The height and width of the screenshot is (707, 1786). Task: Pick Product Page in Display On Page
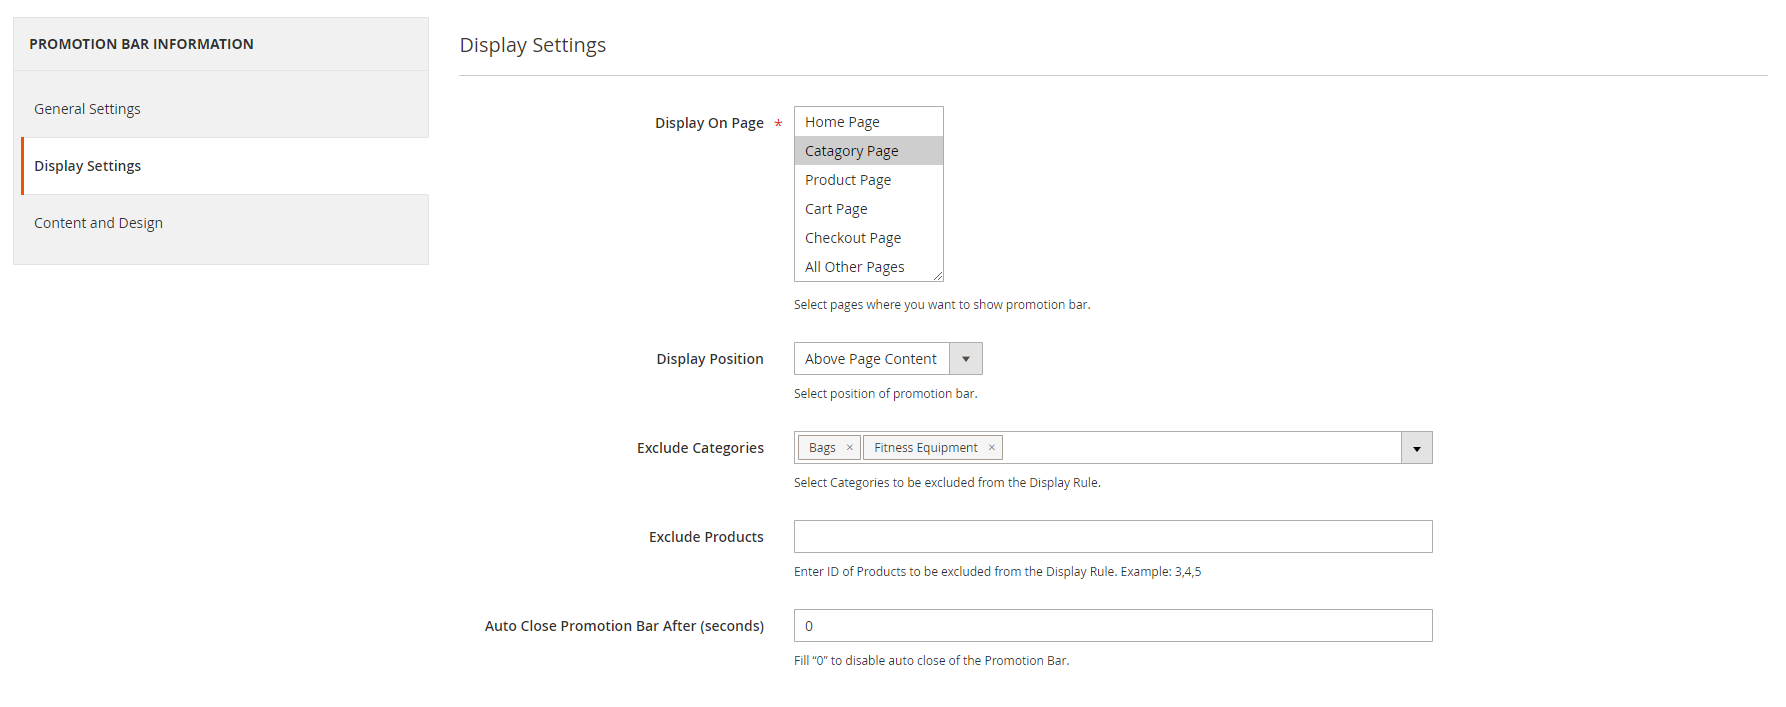pyautogui.click(x=868, y=180)
